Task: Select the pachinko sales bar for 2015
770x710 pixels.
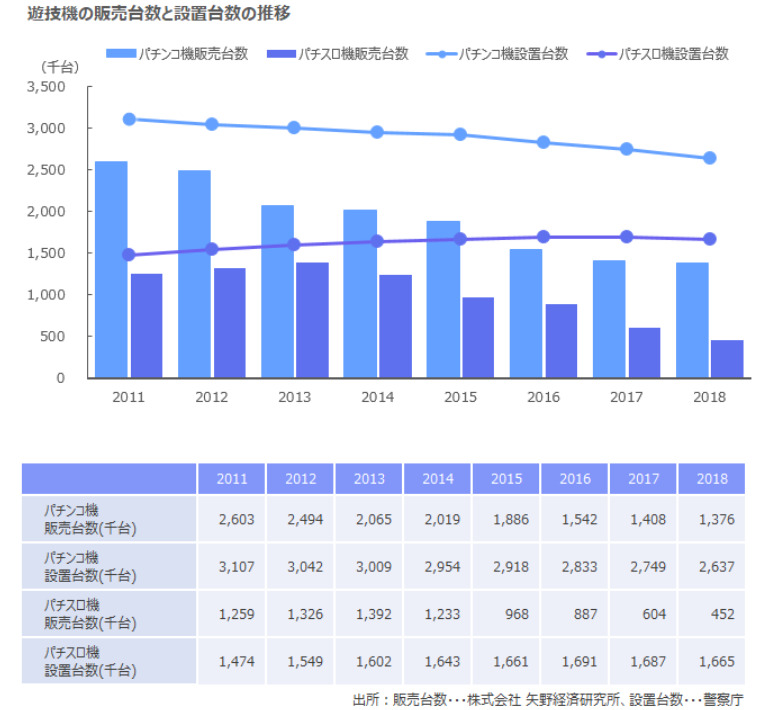Action: pos(443,300)
